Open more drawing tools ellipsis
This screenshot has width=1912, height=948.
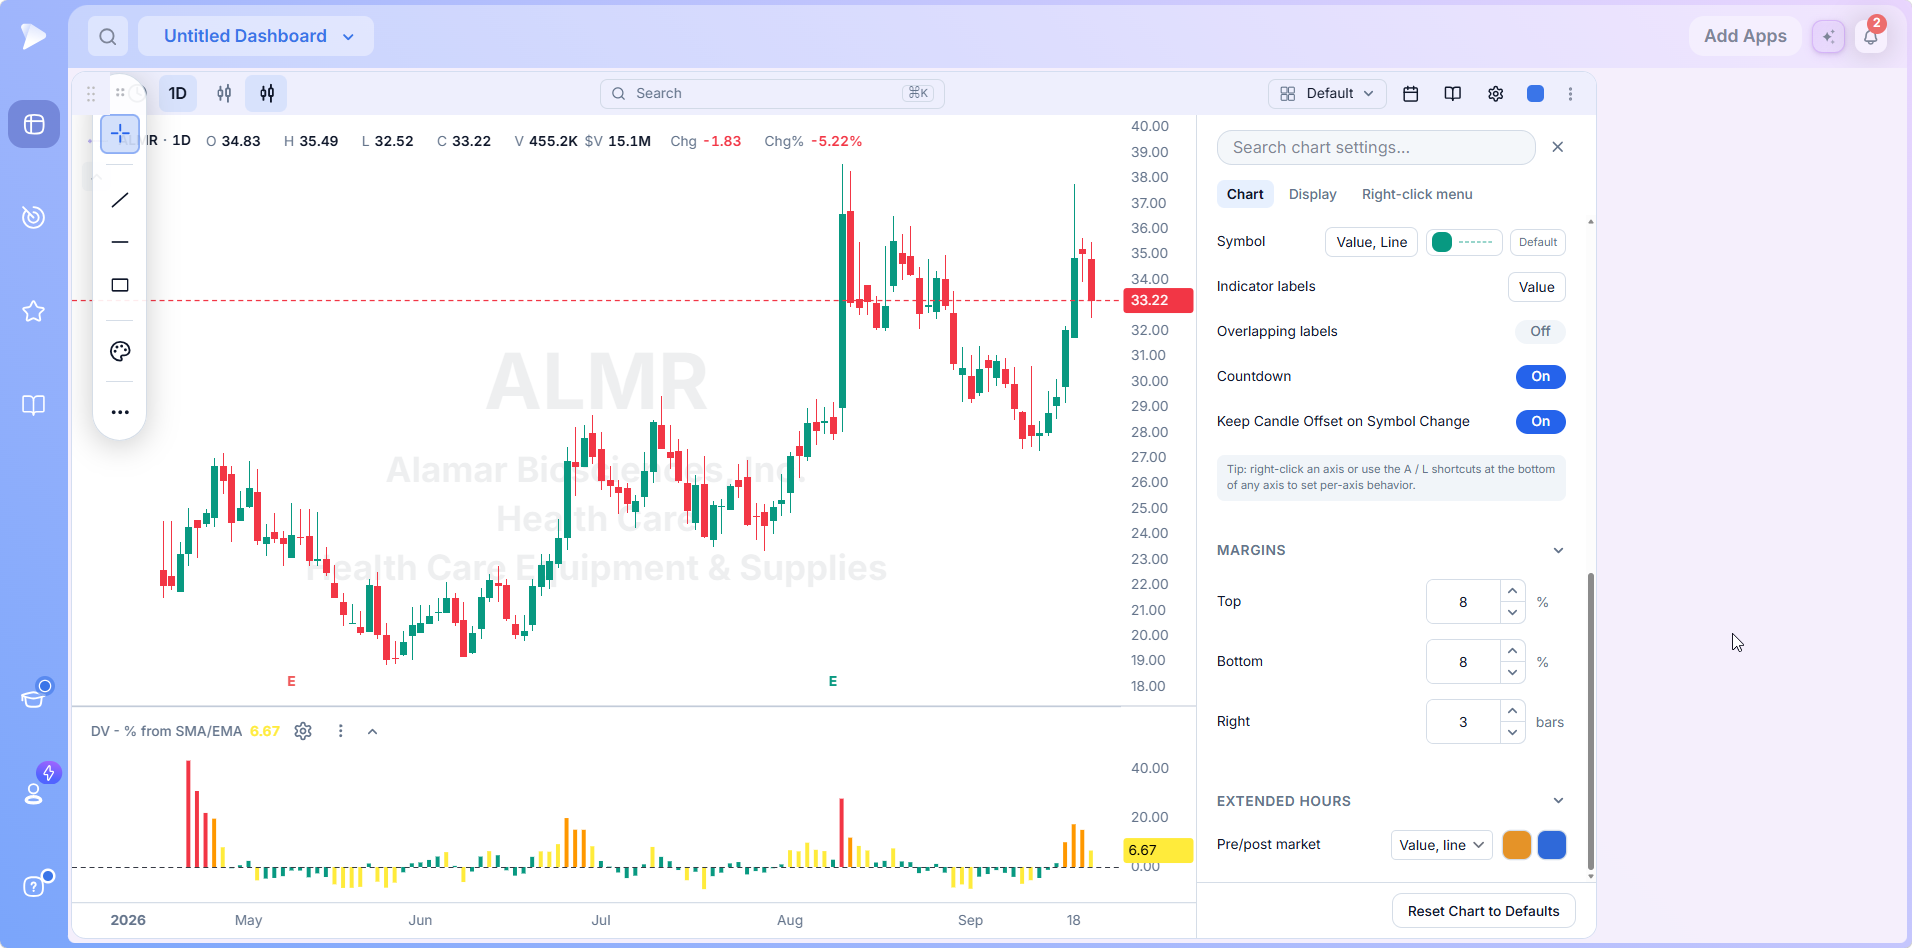(x=120, y=412)
